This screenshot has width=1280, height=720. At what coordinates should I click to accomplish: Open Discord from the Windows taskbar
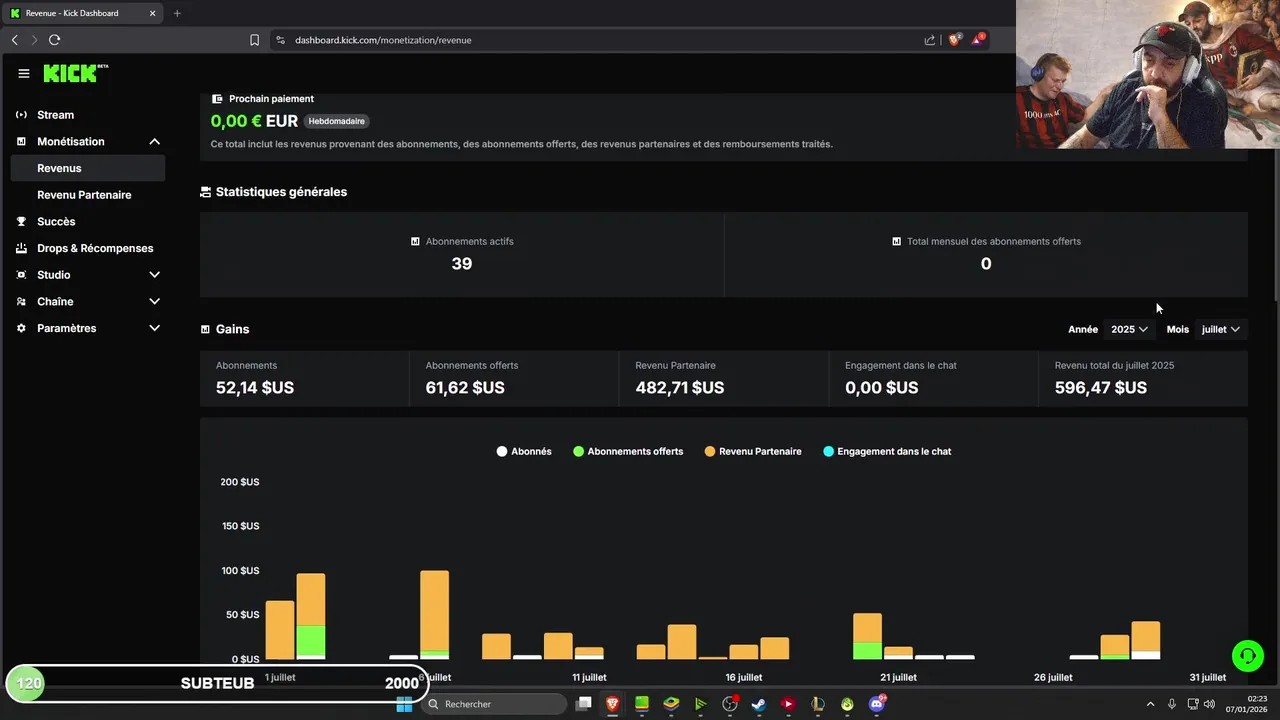click(877, 704)
